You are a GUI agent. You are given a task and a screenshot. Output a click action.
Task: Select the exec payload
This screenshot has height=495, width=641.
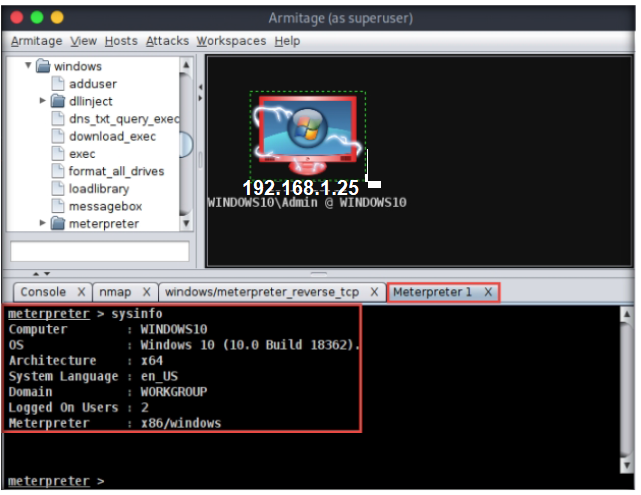82,154
